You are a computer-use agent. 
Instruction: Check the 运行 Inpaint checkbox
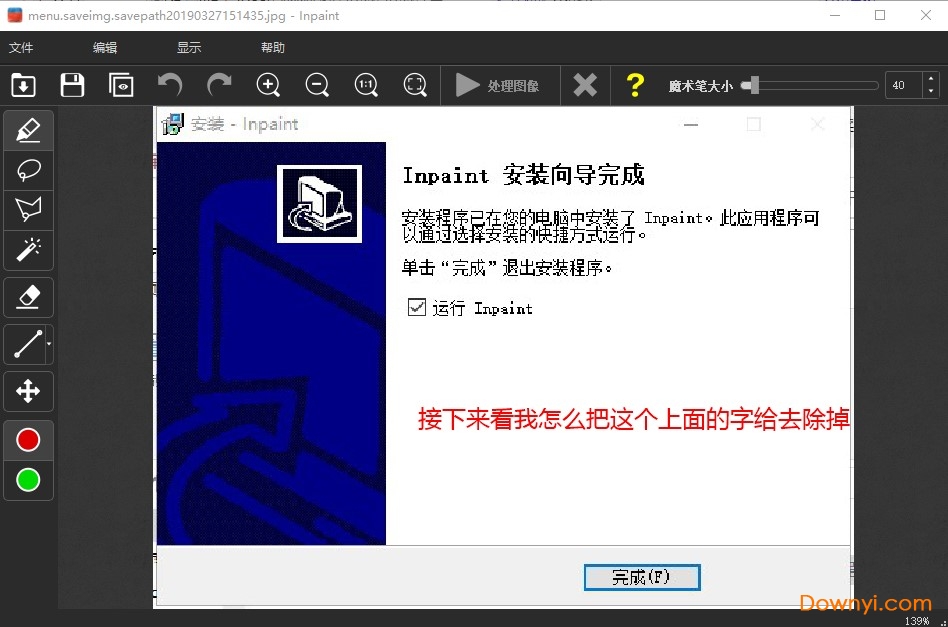click(x=417, y=307)
